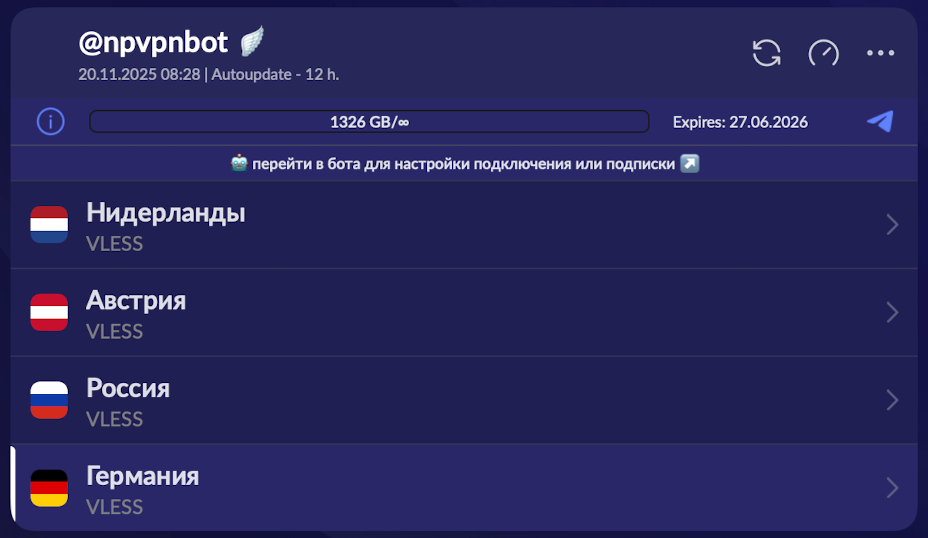Expand the Нидерланды server chevron
This screenshot has height=538, width=928.
point(892,225)
